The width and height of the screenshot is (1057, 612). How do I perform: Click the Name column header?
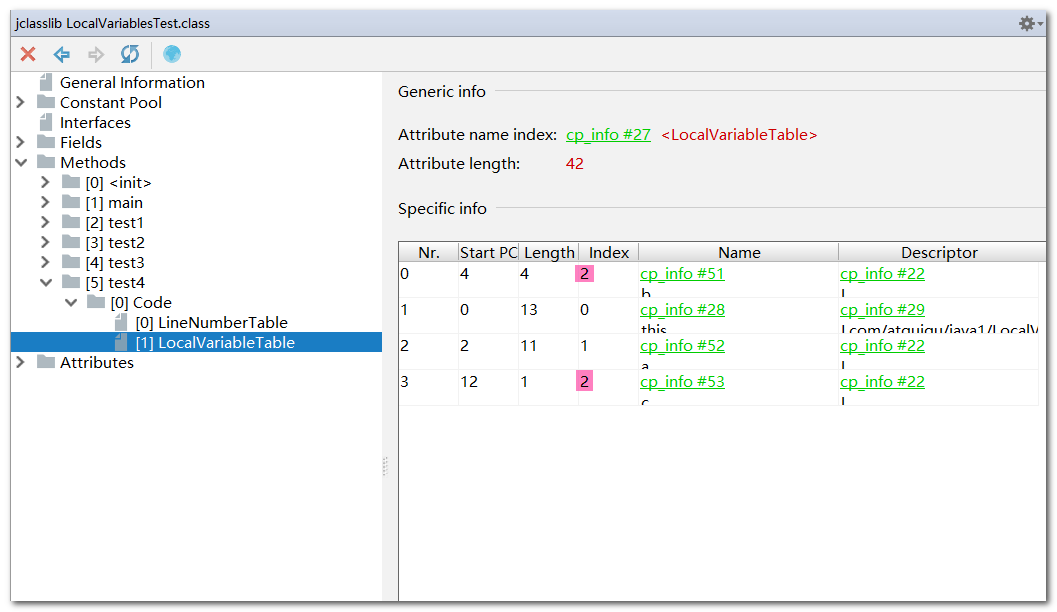(739, 252)
